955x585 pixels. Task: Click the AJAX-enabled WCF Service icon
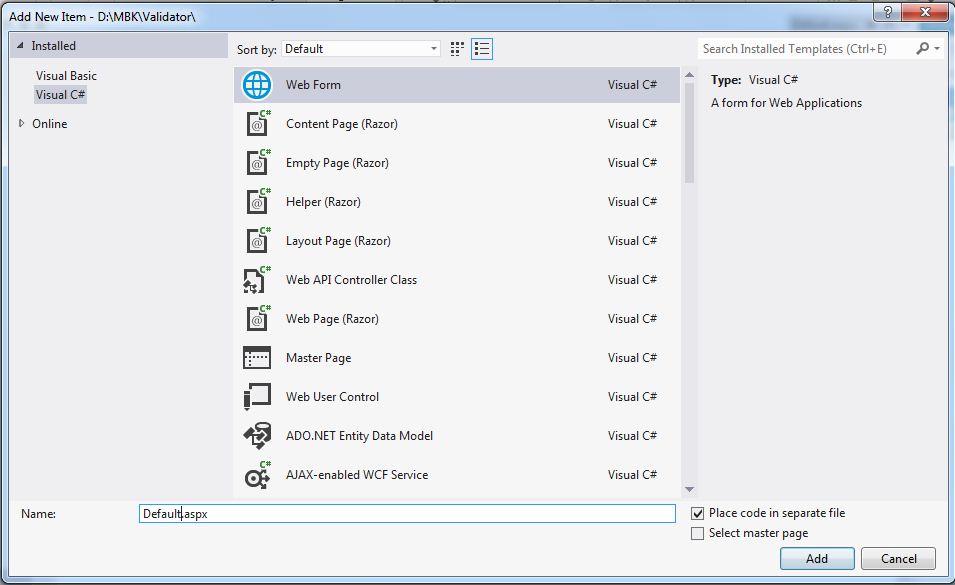pyautogui.click(x=257, y=475)
